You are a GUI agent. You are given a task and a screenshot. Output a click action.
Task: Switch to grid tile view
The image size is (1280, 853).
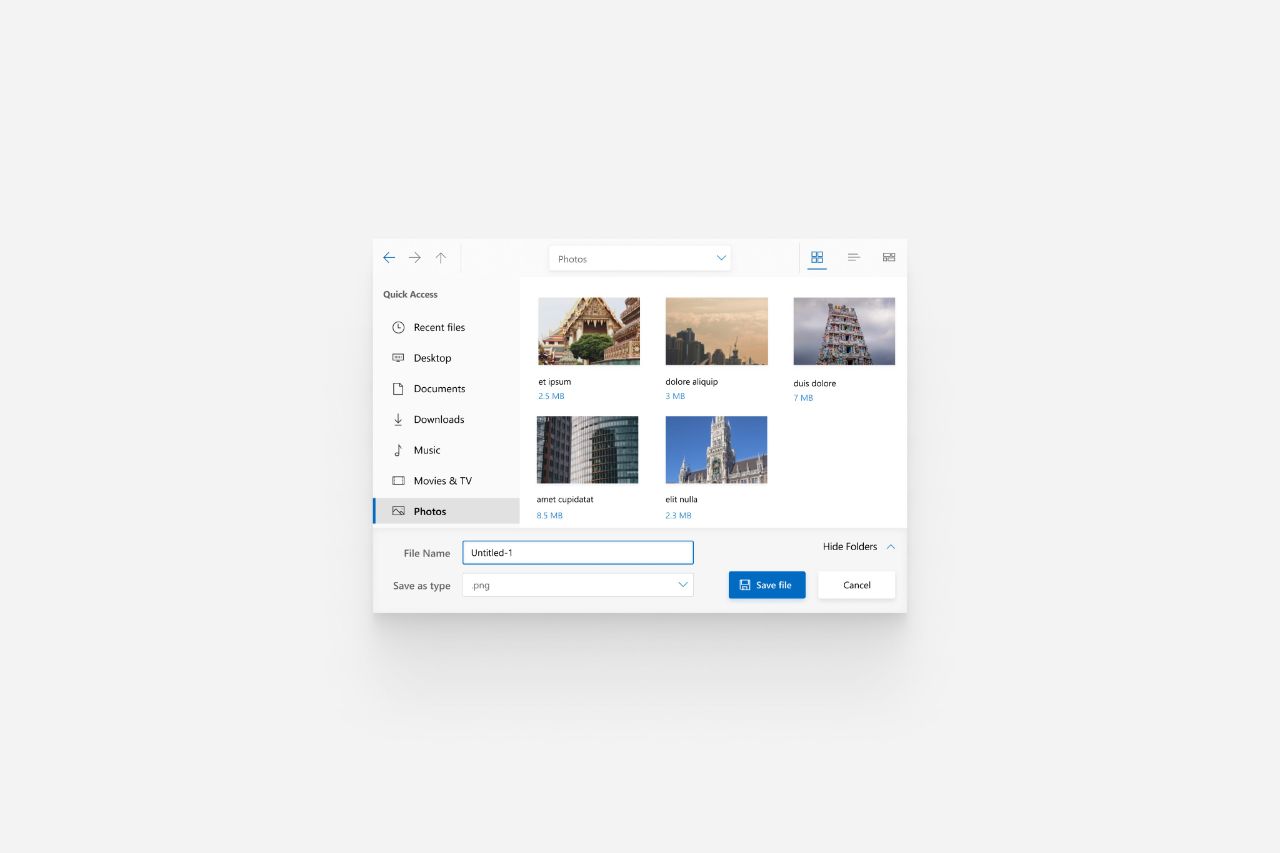click(817, 258)
